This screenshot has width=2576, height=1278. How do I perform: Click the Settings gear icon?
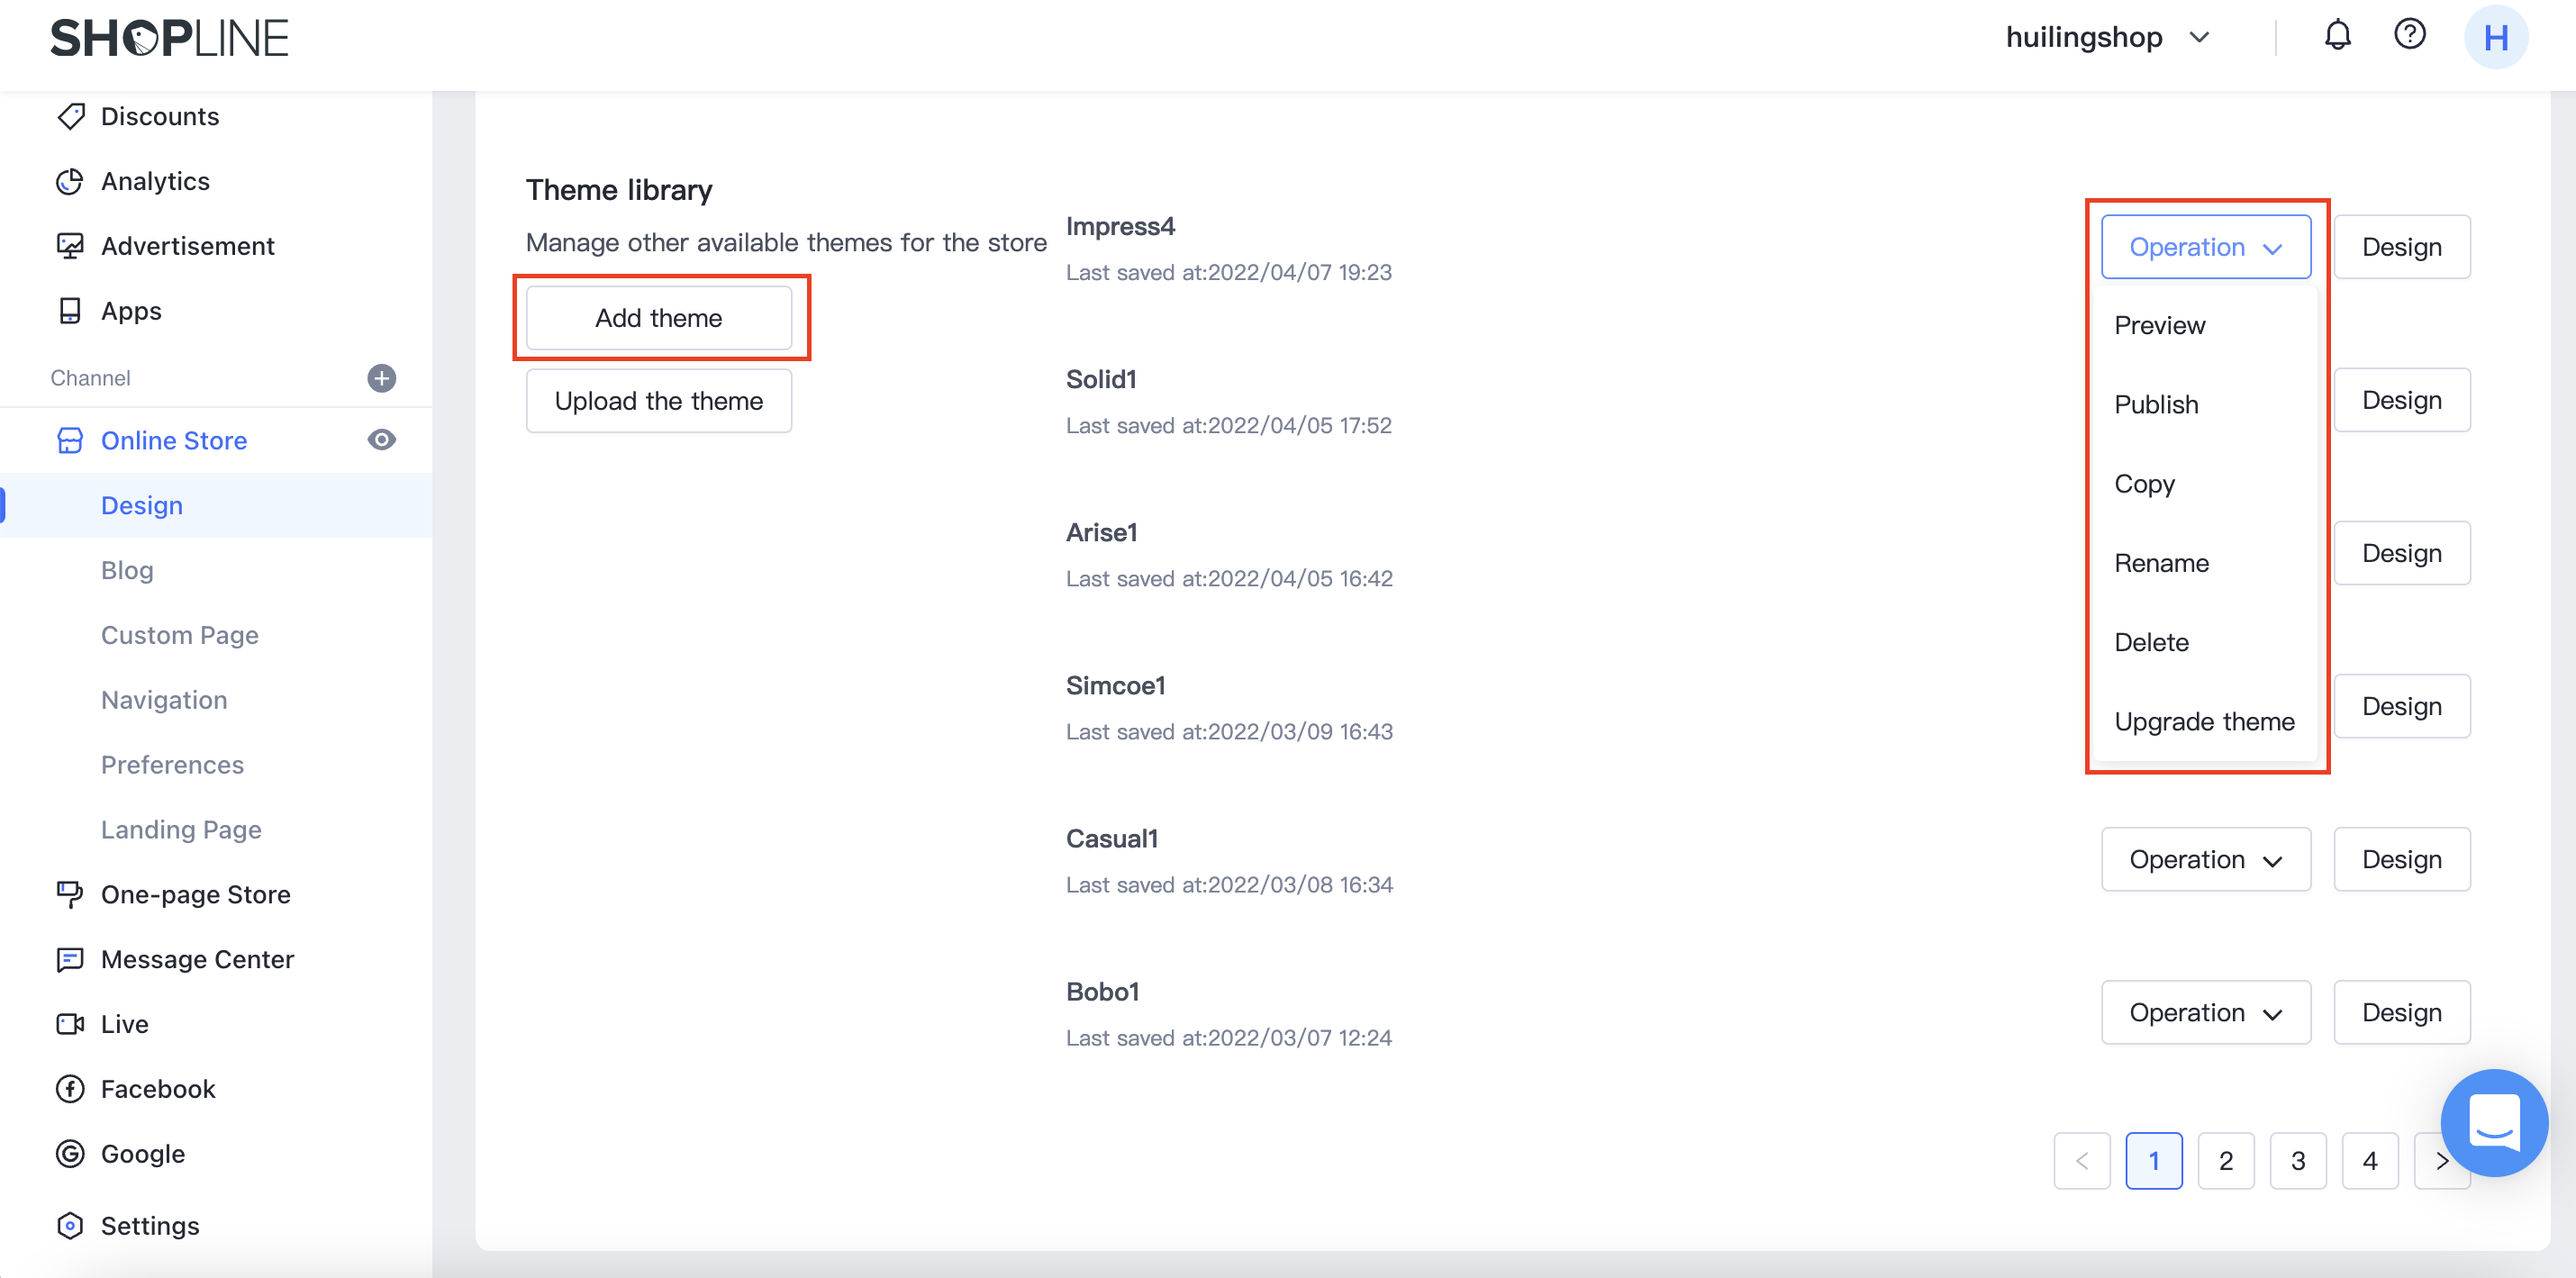point(69,1225)
